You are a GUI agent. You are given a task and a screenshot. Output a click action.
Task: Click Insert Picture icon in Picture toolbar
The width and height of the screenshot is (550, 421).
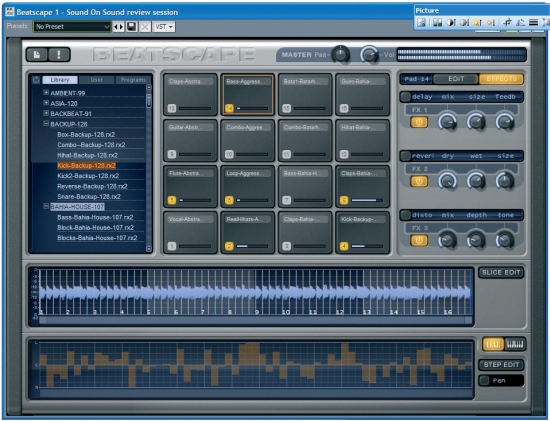coord(421,23)
